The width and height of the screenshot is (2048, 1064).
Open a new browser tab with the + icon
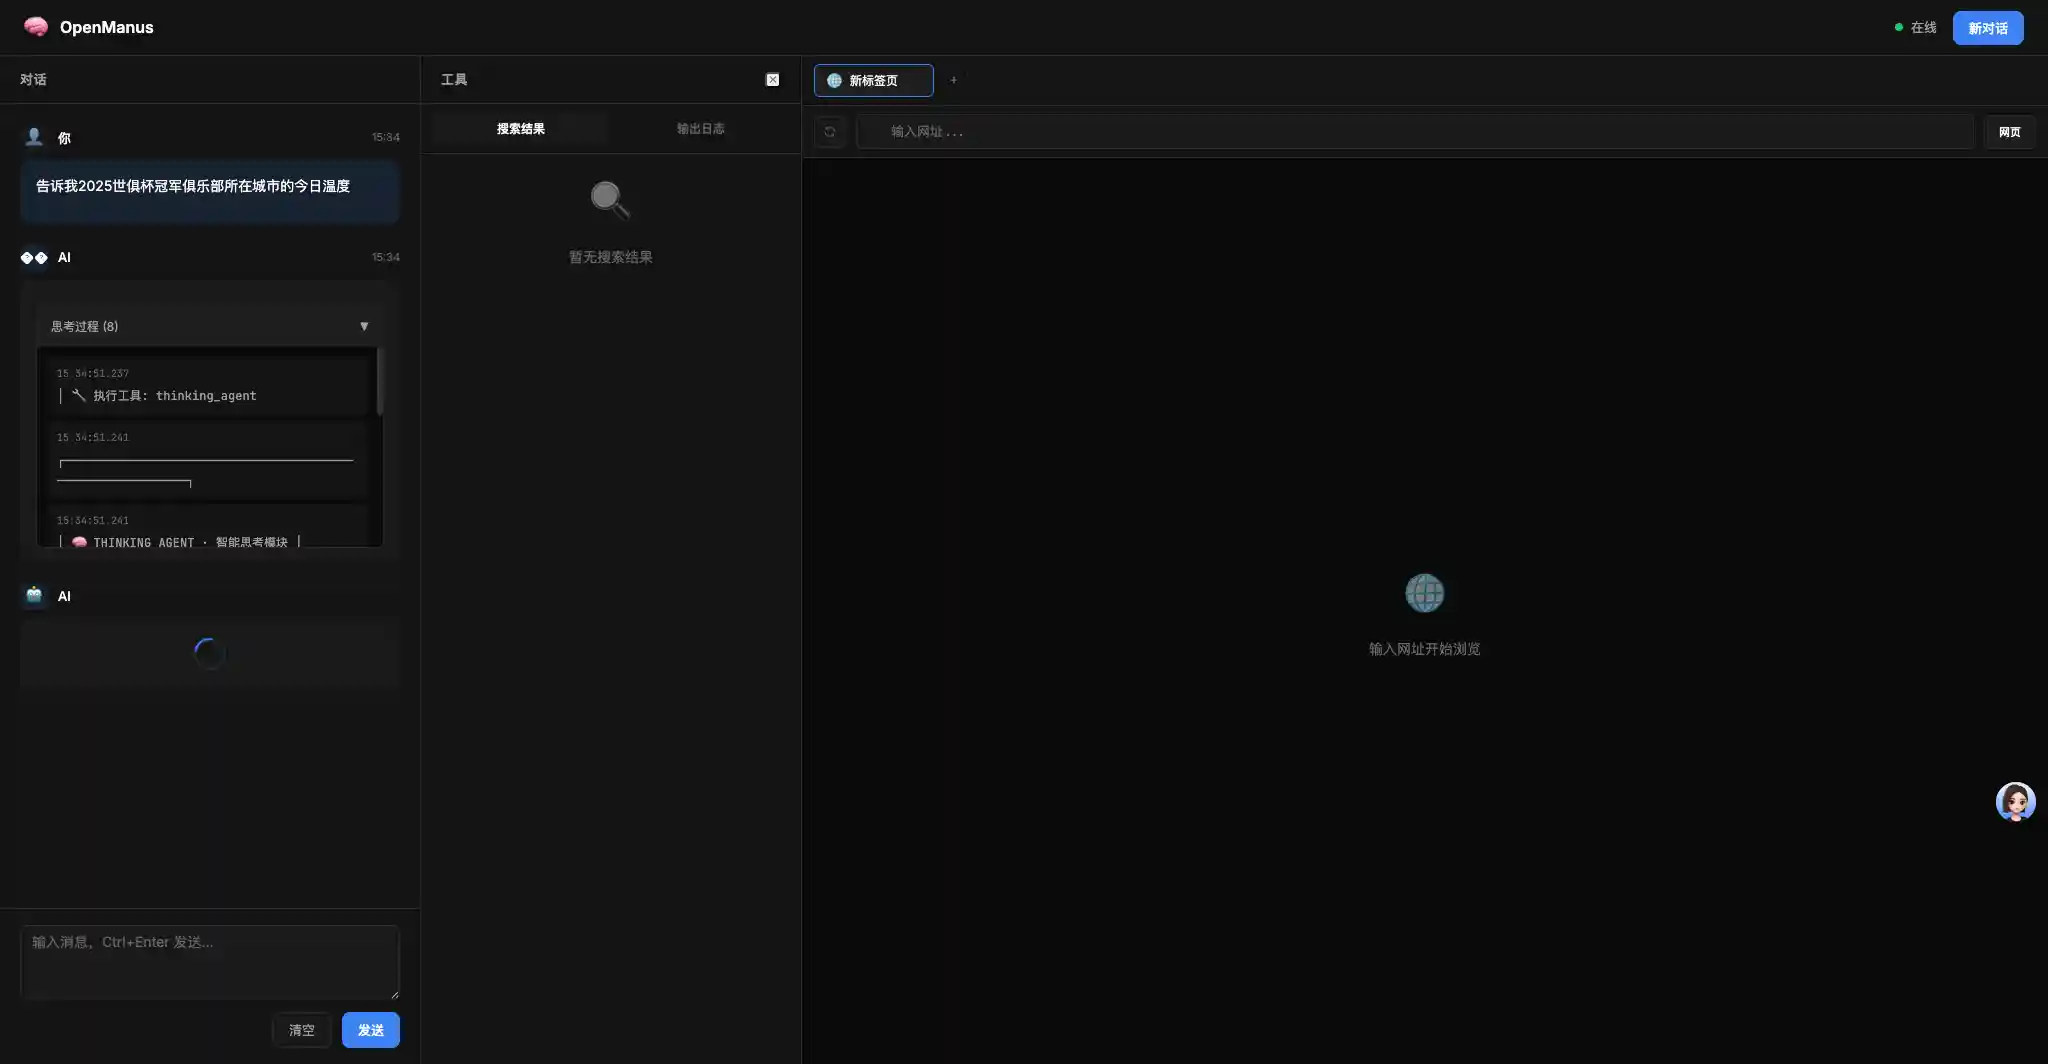[x=953, y=80]
